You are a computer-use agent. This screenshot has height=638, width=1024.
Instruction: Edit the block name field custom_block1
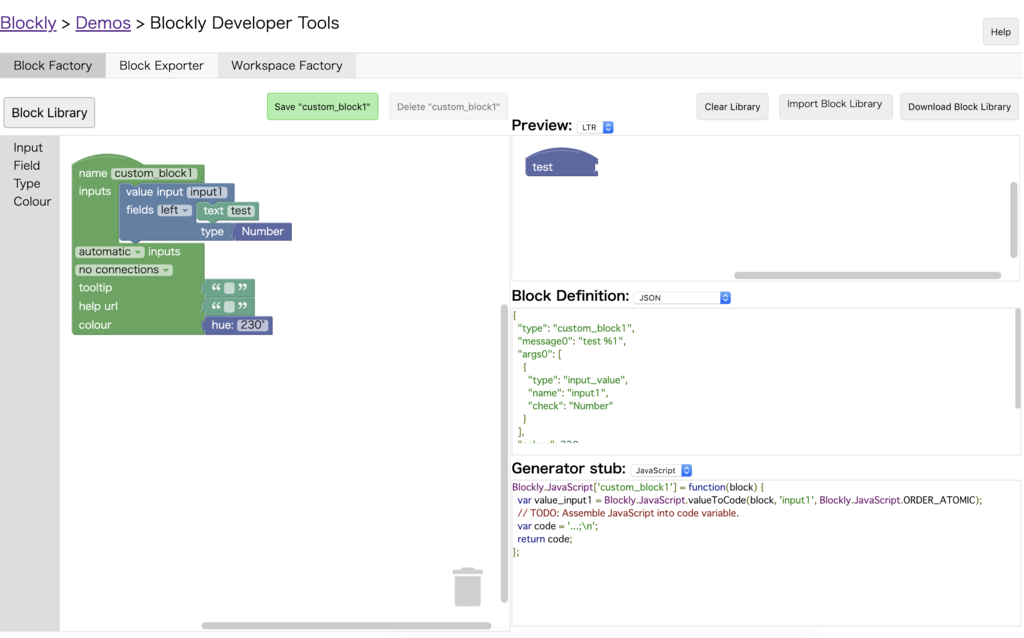[153, 174]
